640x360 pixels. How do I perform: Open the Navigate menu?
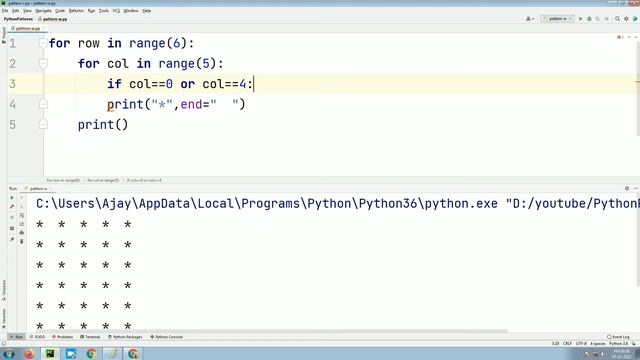coord(43,11)
